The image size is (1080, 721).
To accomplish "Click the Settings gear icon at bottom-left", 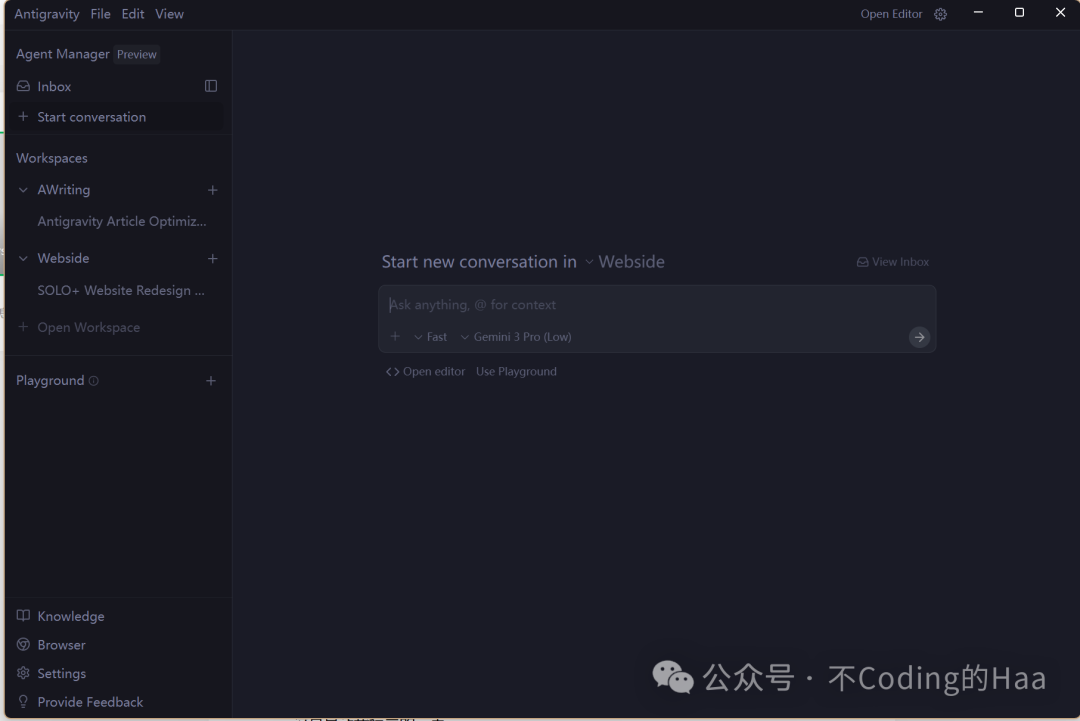I will 23,673.
